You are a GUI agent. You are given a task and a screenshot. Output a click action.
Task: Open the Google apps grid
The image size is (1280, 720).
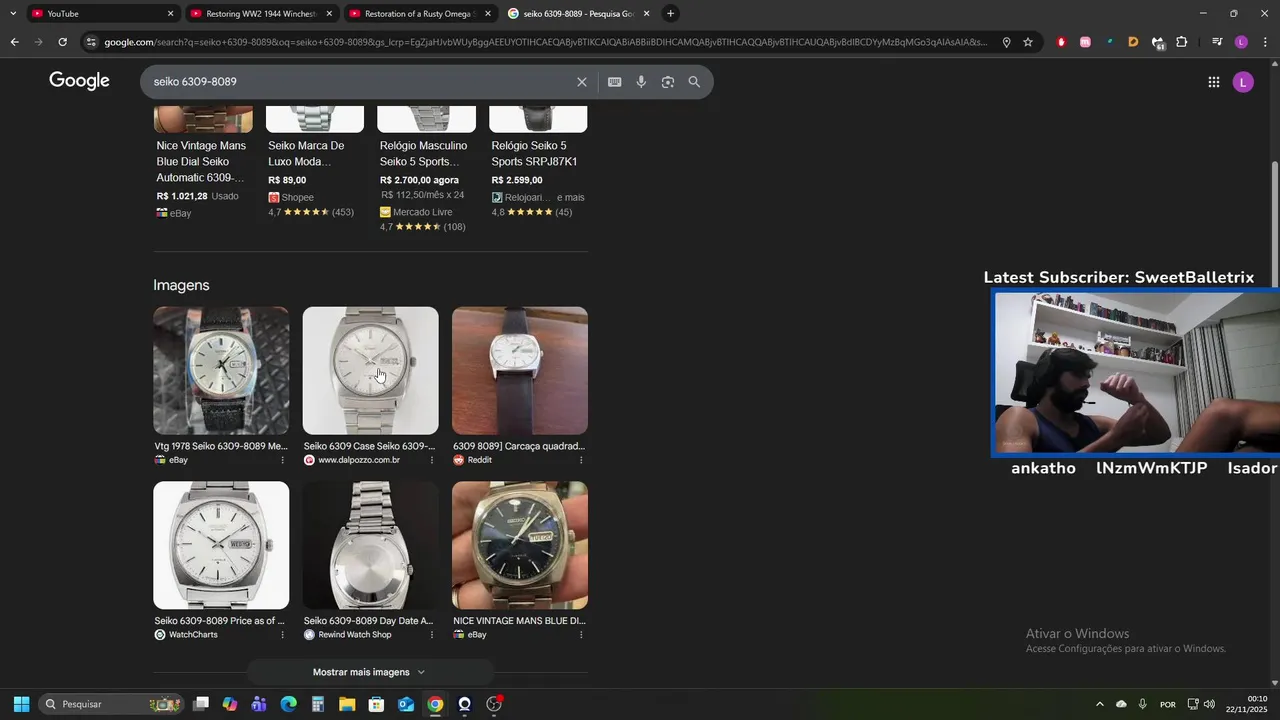(1214, 82)
